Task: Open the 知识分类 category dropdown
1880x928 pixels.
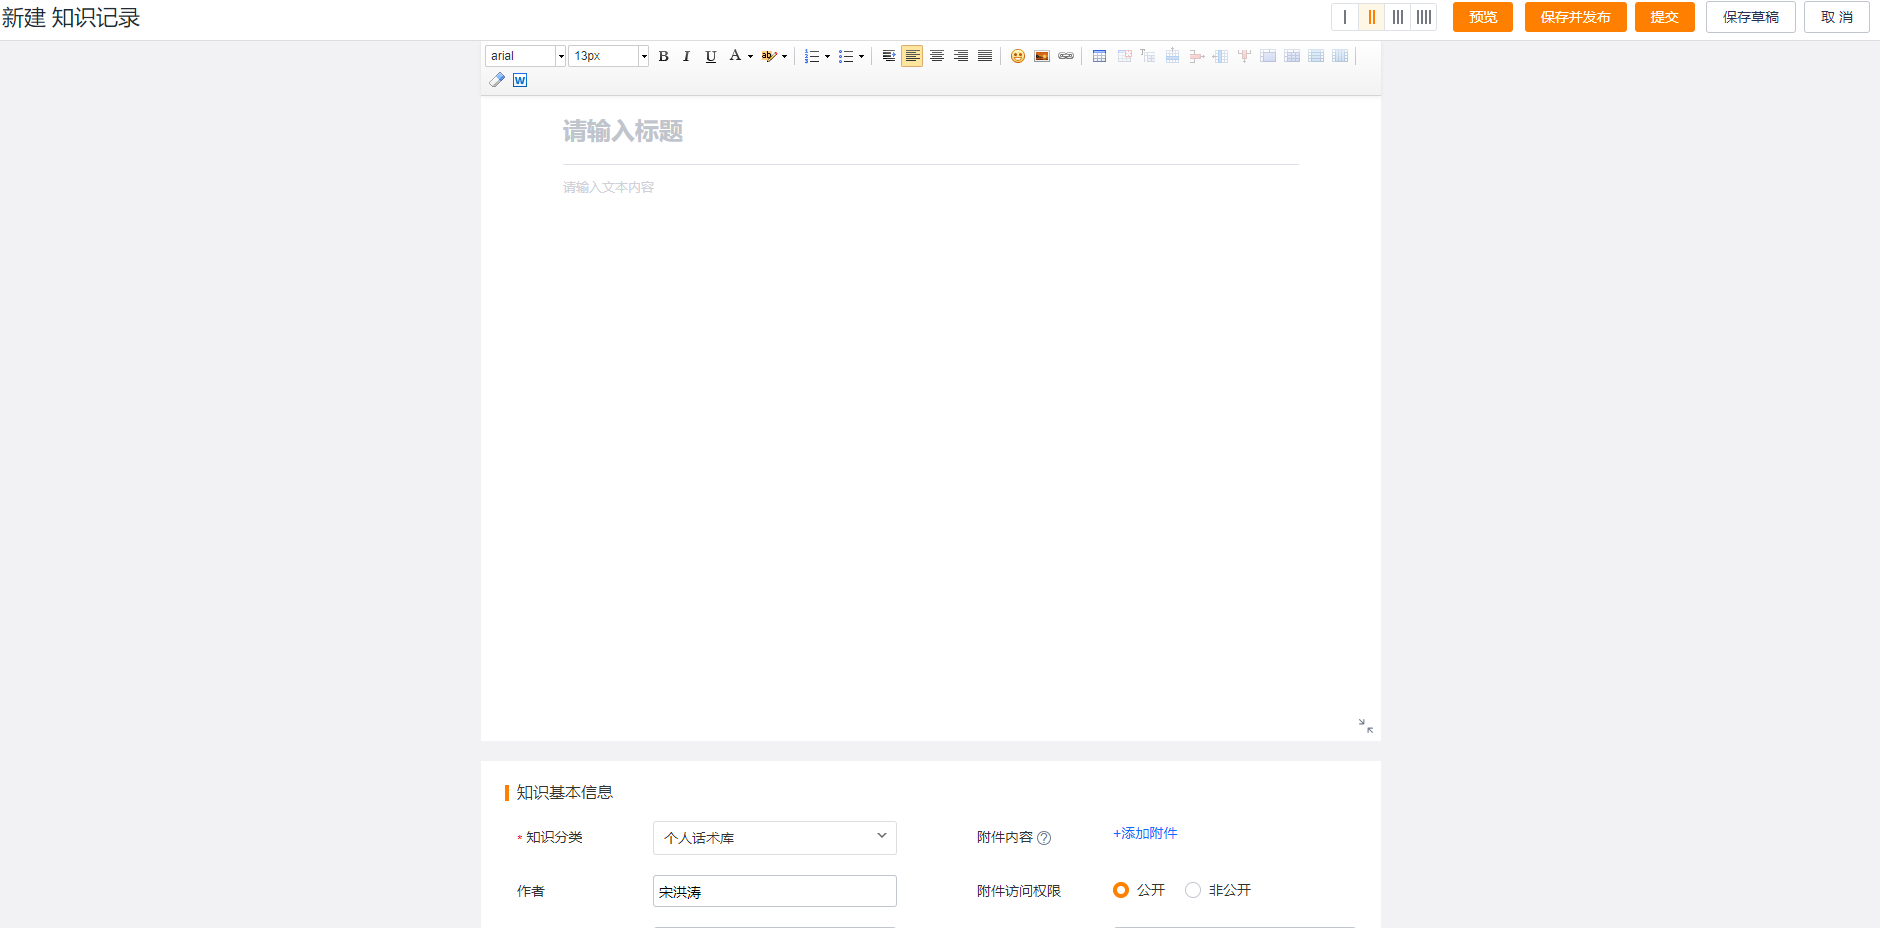Action: point(773,837)
